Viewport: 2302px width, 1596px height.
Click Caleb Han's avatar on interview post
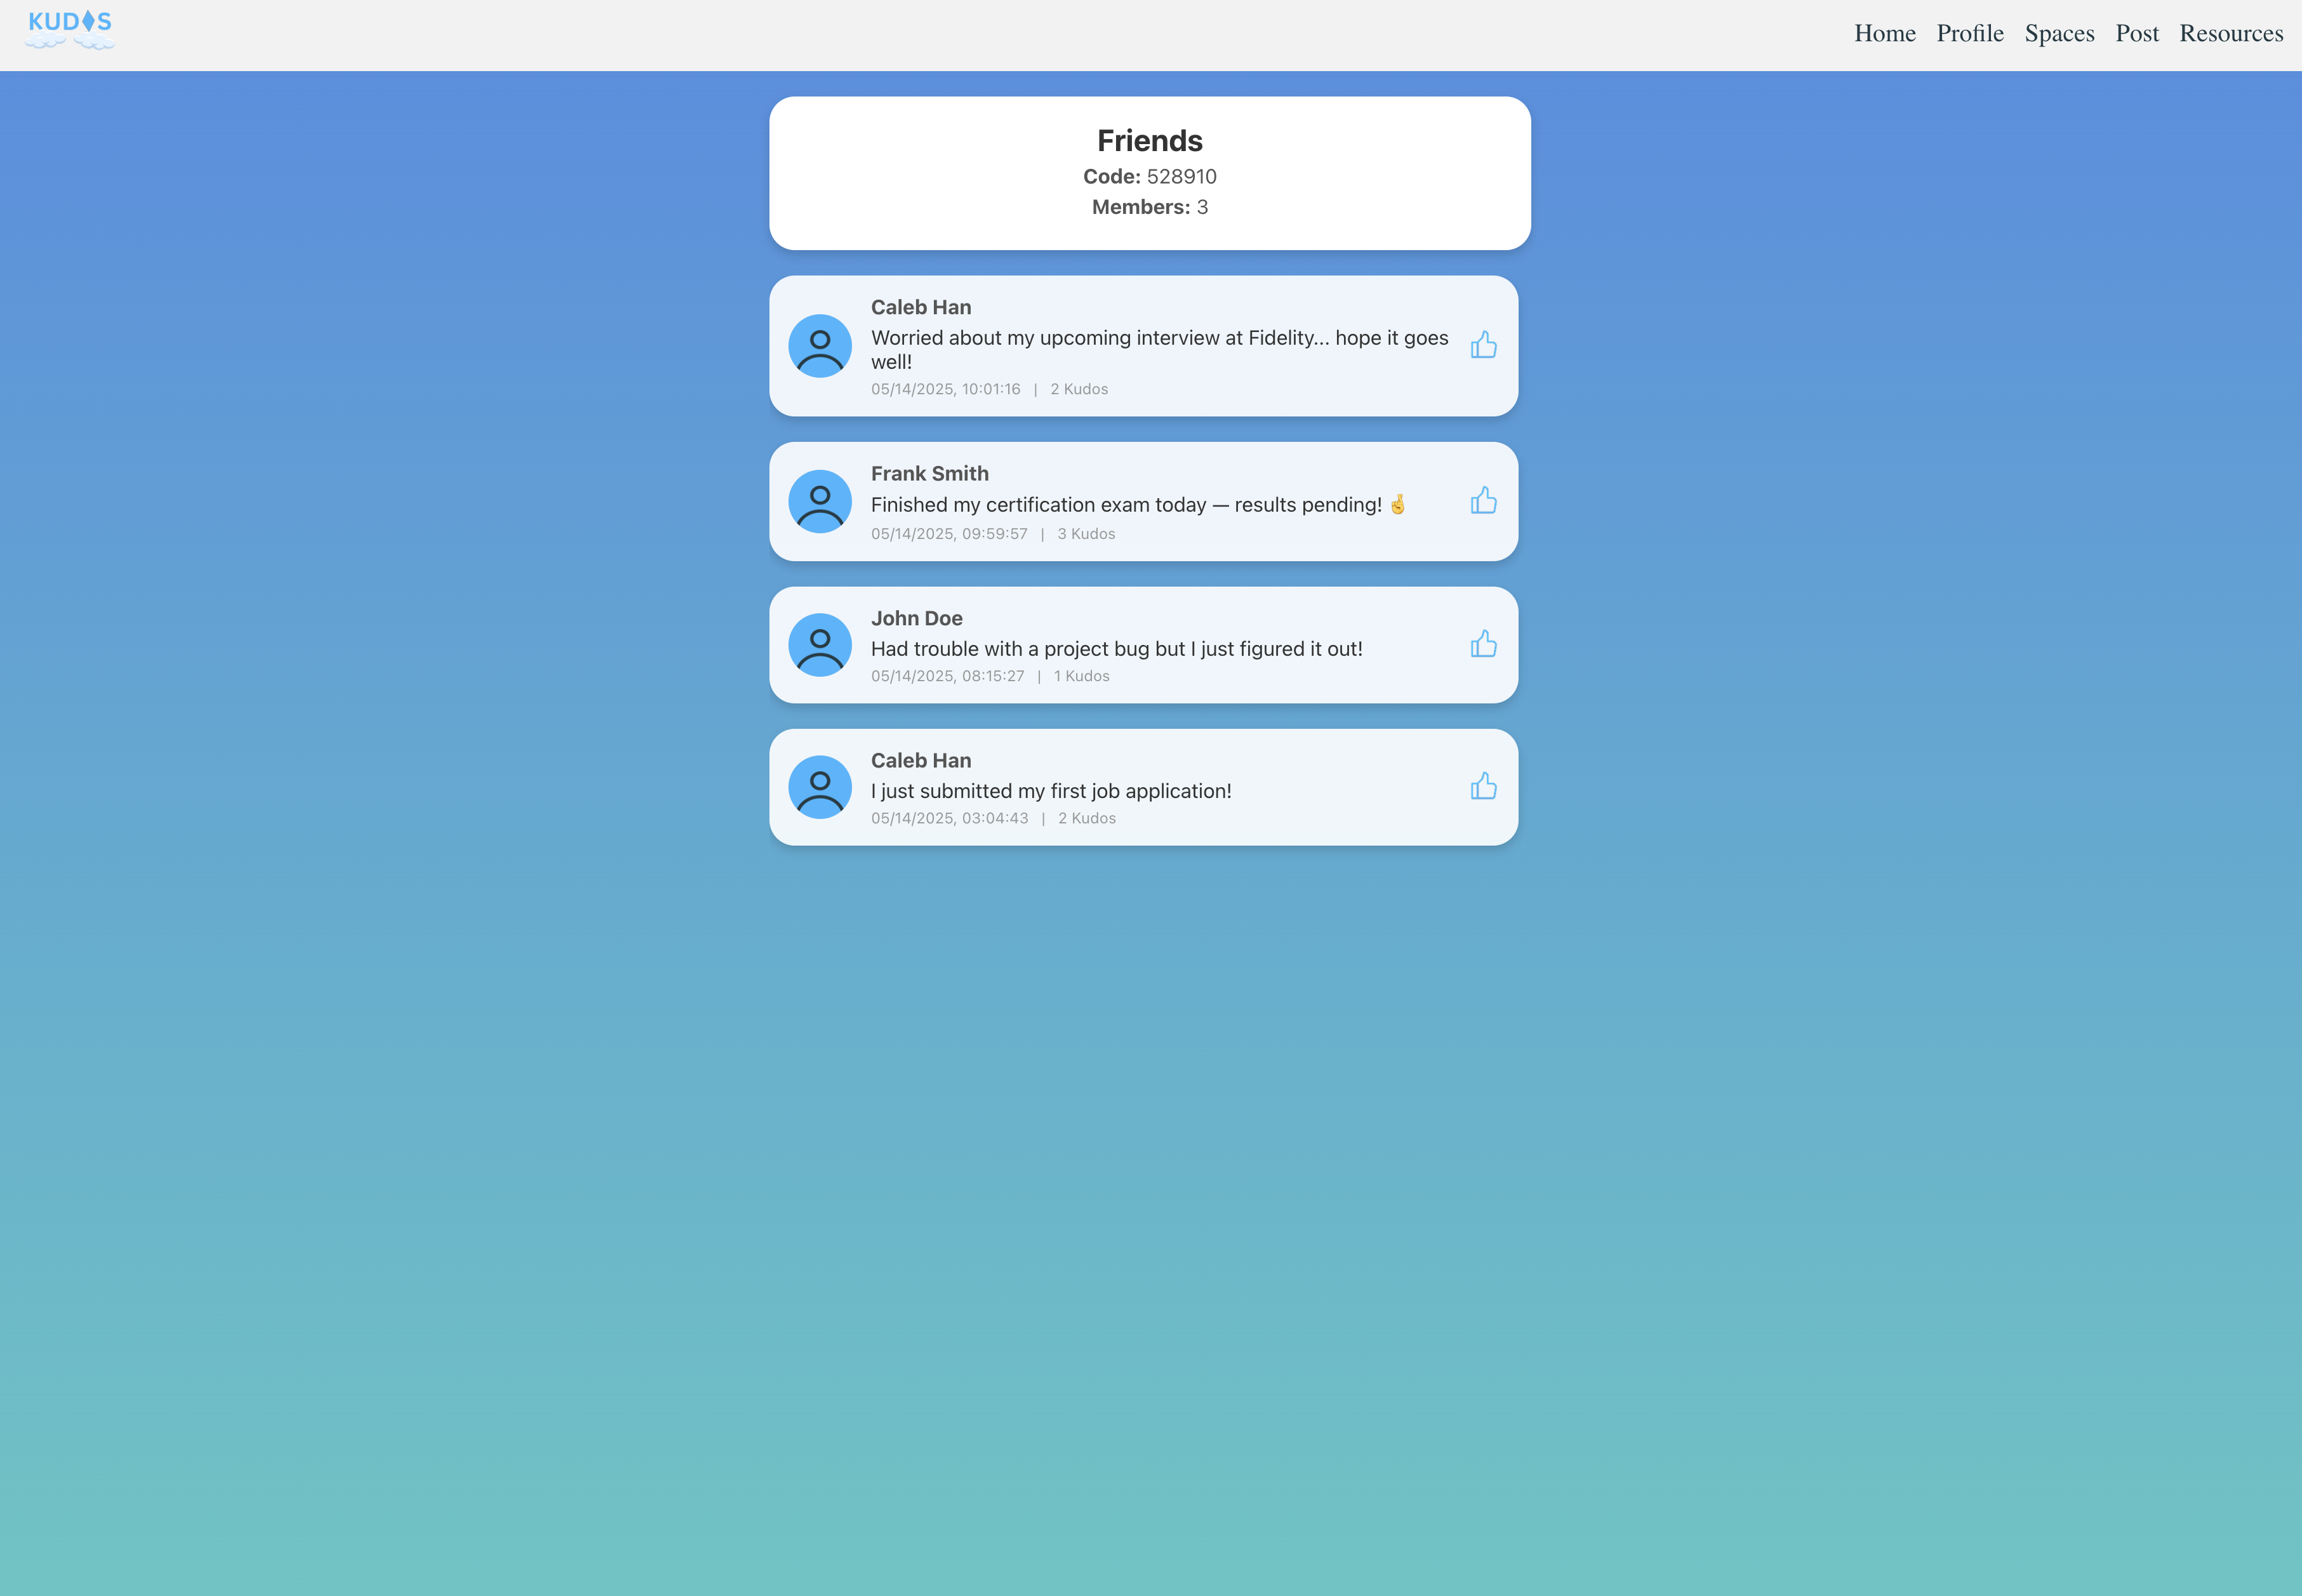point(819,346)
